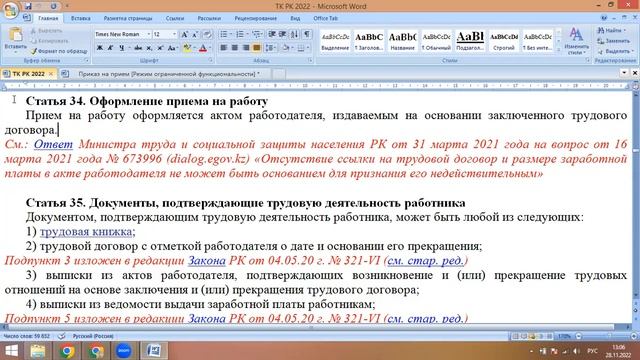Open the Вставка ribbon tab
The image size is (640, 360).
point(80,18)
